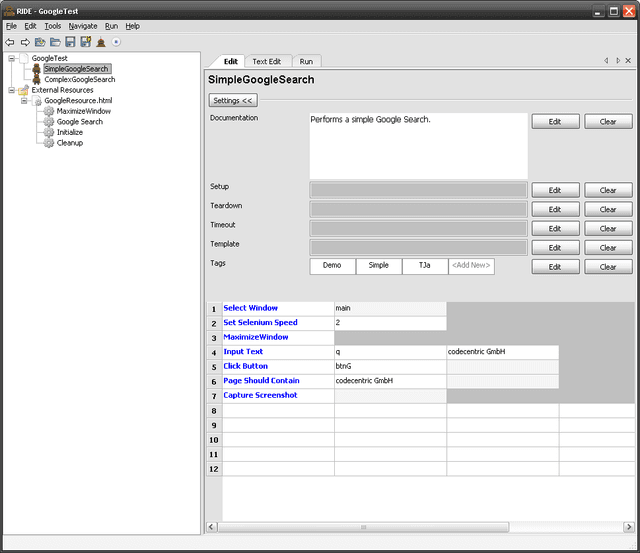Switch to the Text Edit tab
This screenshot has height=553, width=640.
(x=268, y=61)
